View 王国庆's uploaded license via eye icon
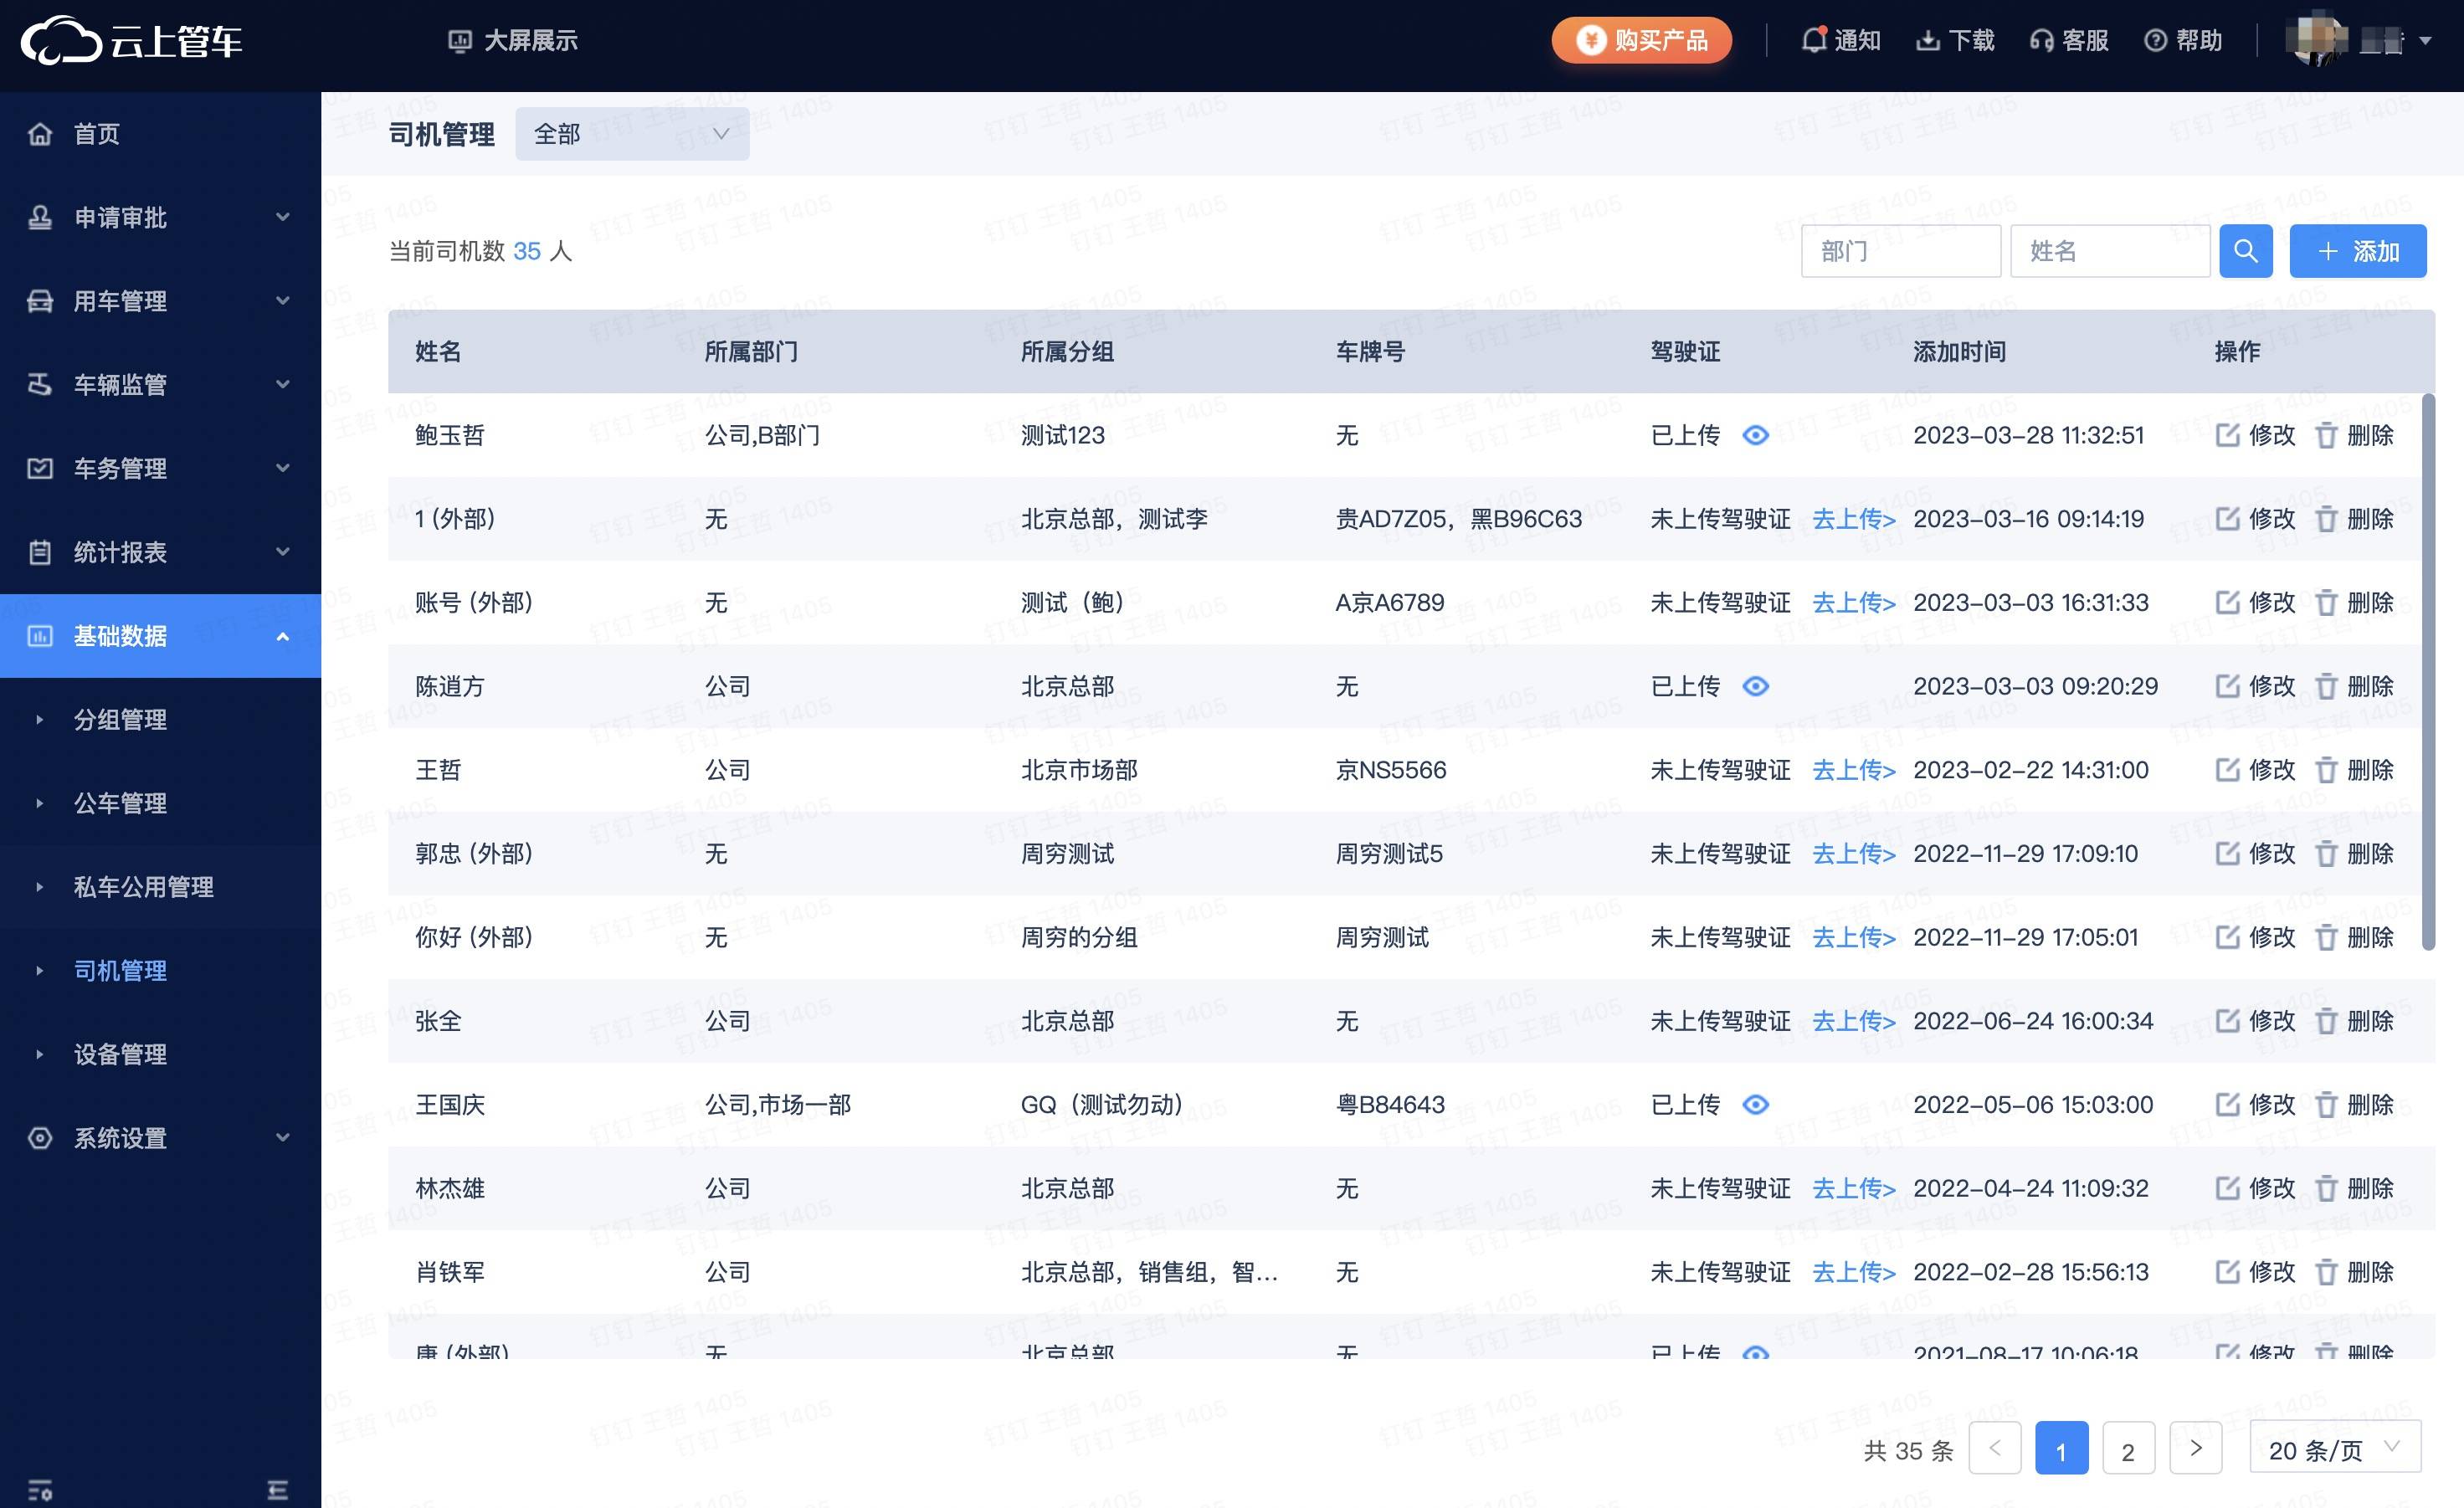The height and width of the screenshot is (1508, 2464). click(x=1756, y=1105)
